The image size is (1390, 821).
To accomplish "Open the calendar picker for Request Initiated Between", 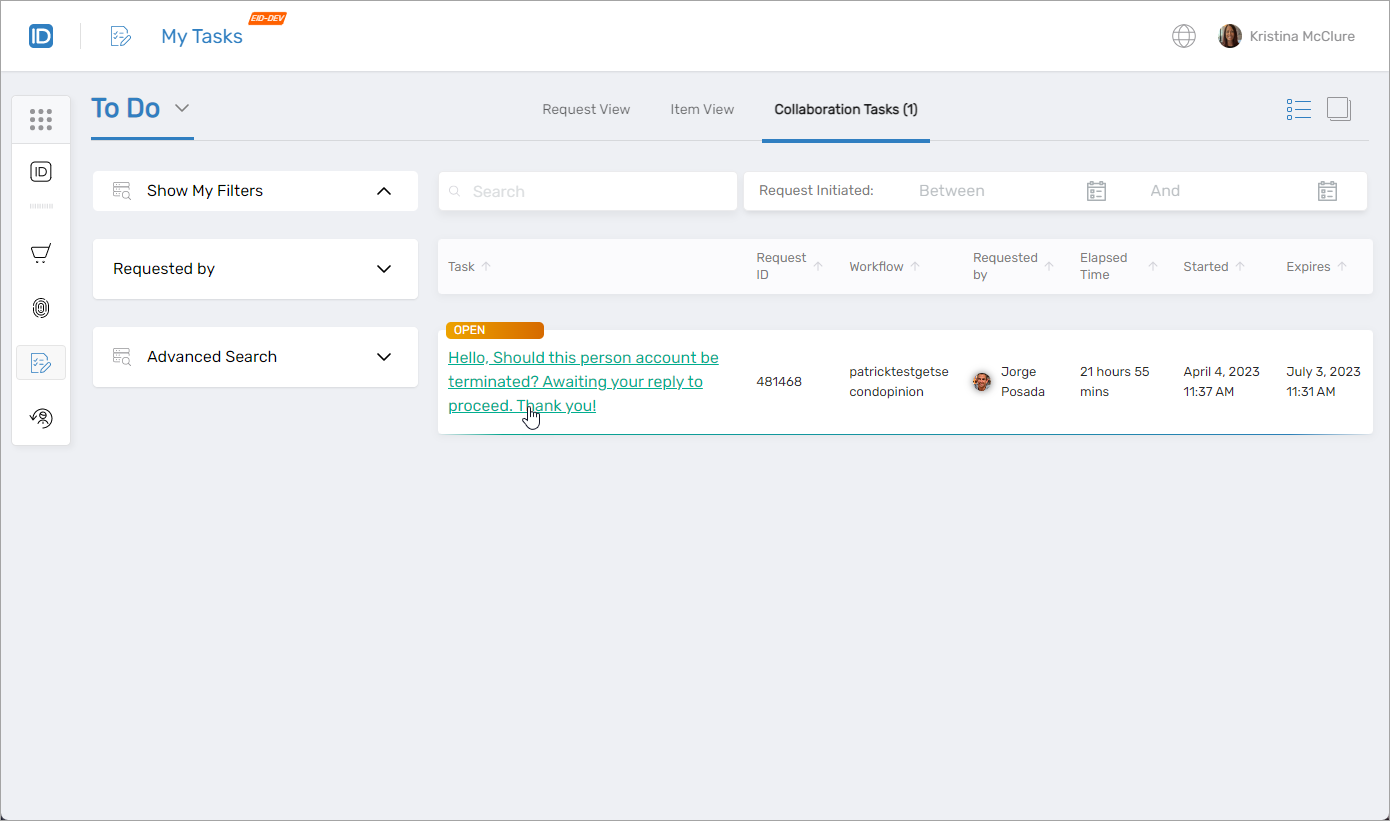I will click(x=1096, y=190).
